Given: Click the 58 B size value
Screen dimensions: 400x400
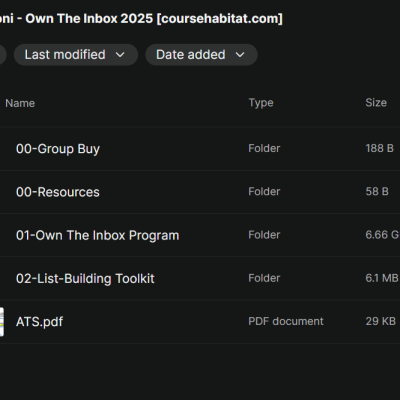Looking at the screenshot, I should tap(377, 192).
